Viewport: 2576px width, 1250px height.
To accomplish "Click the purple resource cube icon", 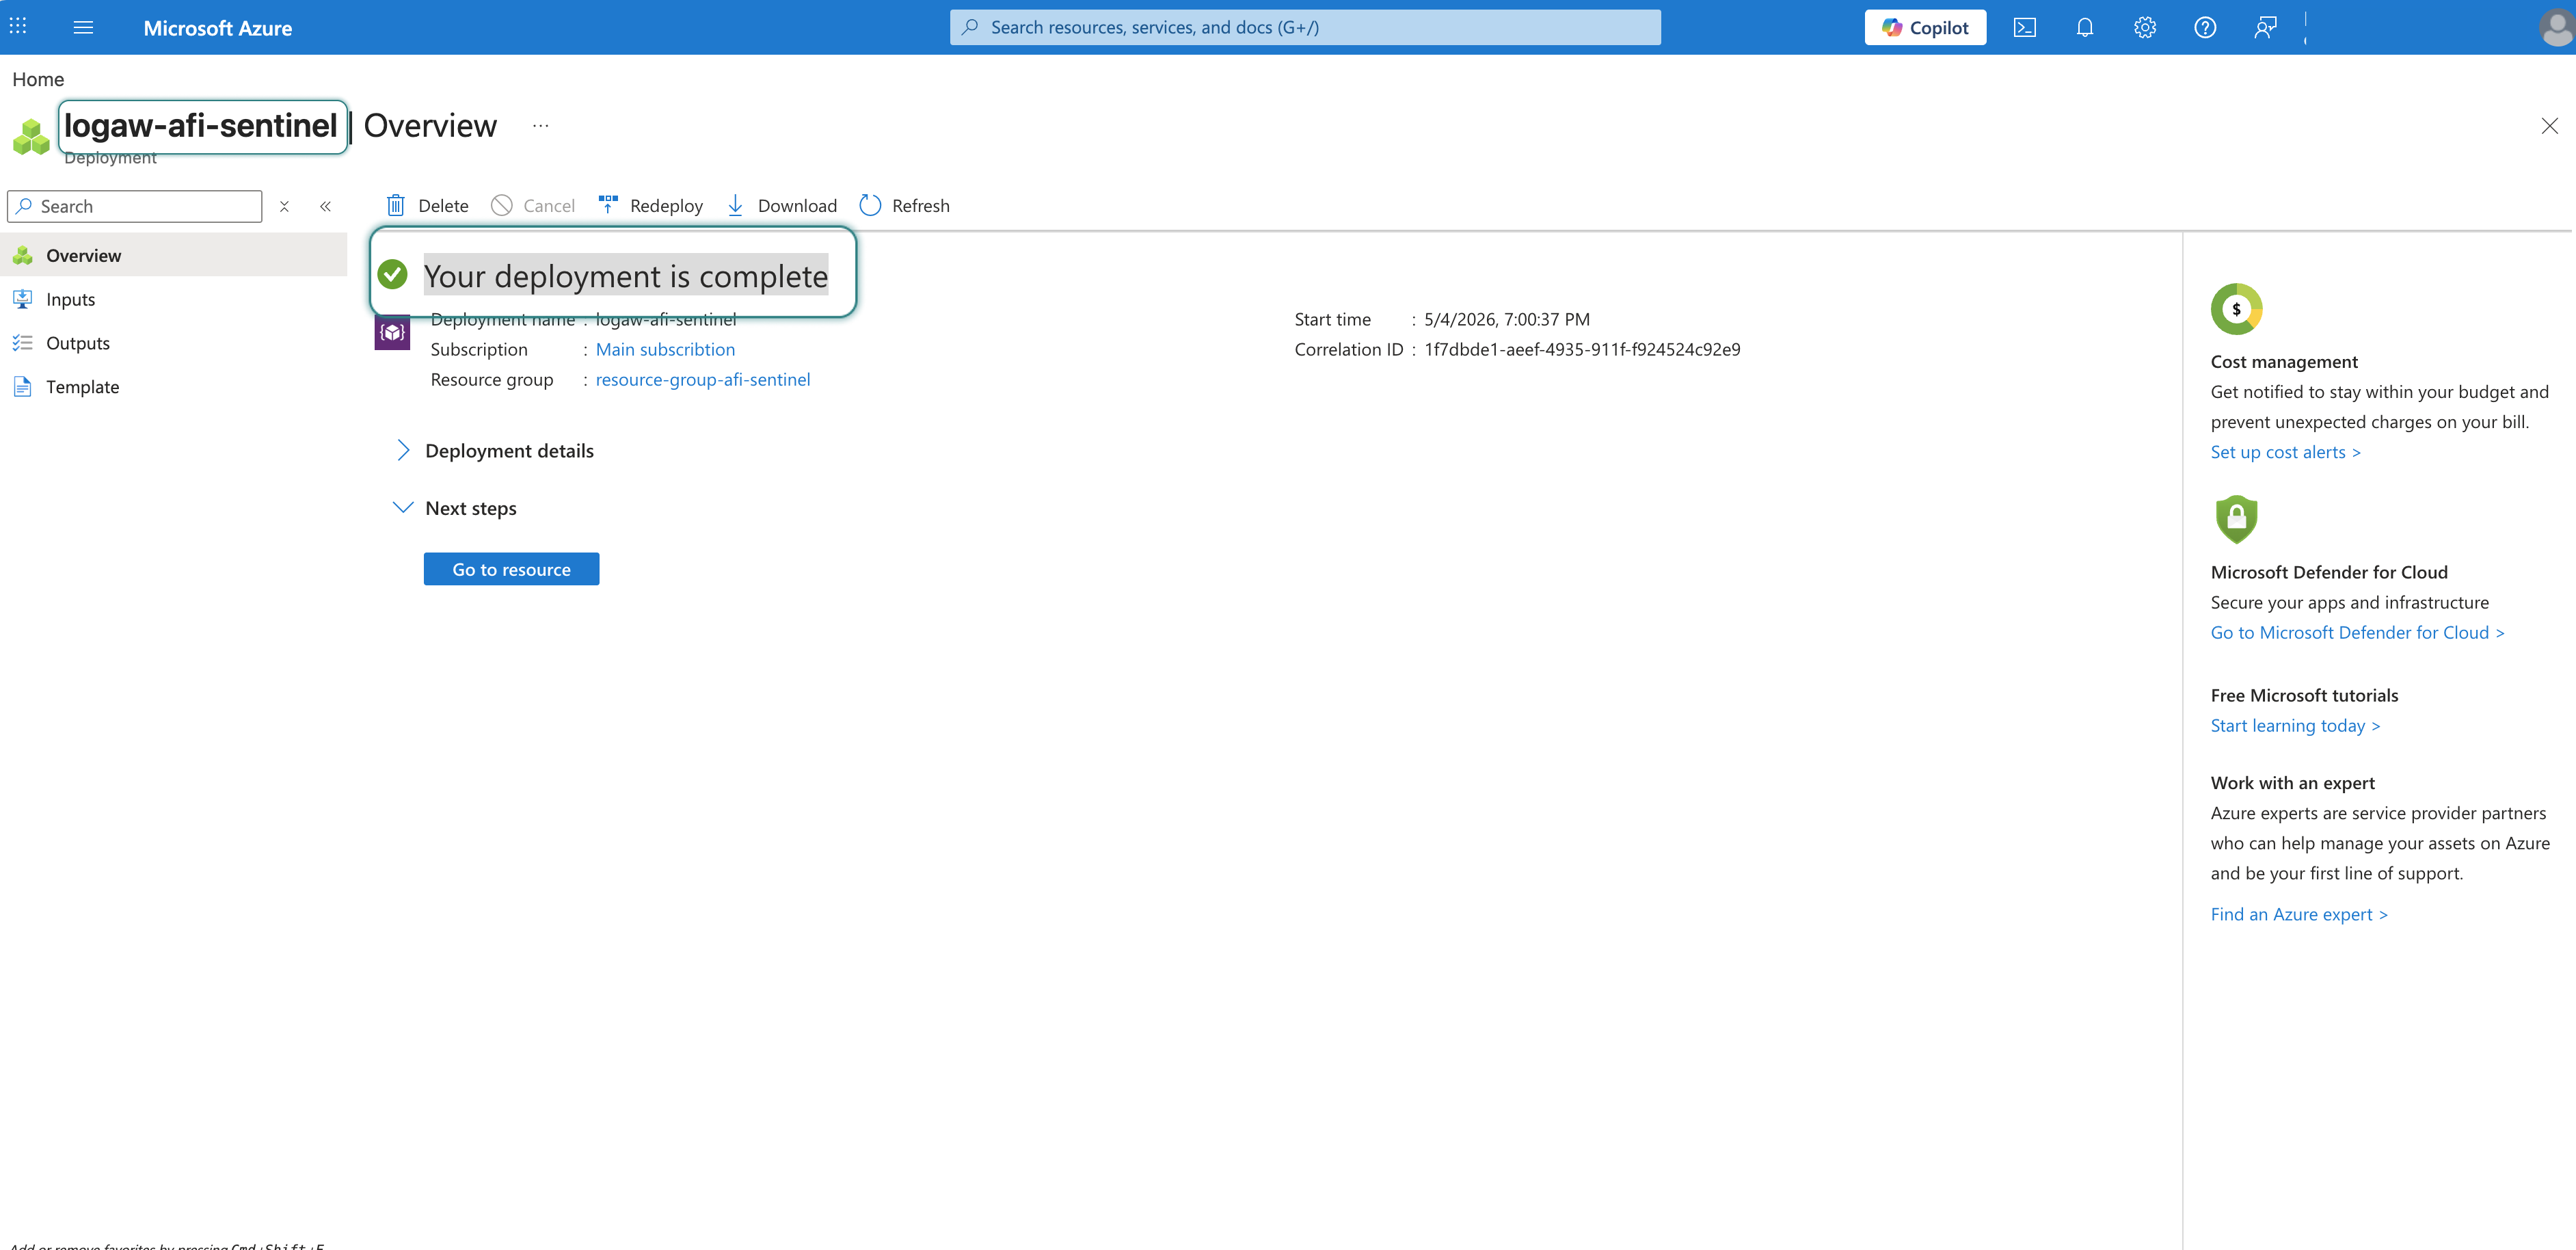I will pos(392,333).
